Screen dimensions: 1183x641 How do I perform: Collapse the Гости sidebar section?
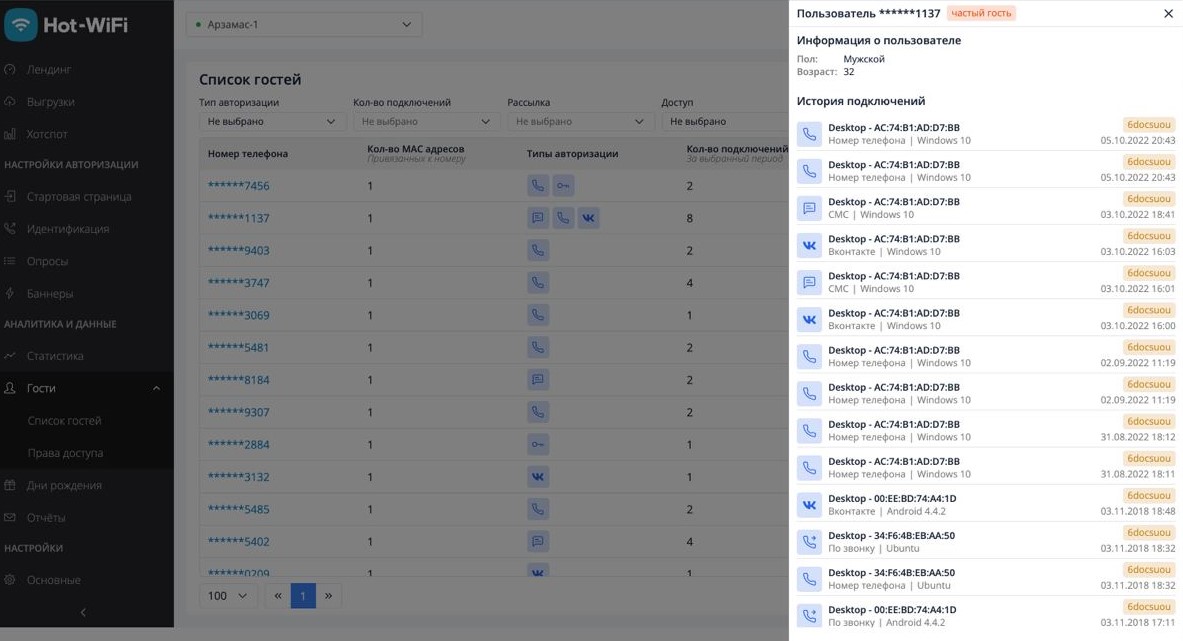tap(156, 388)
